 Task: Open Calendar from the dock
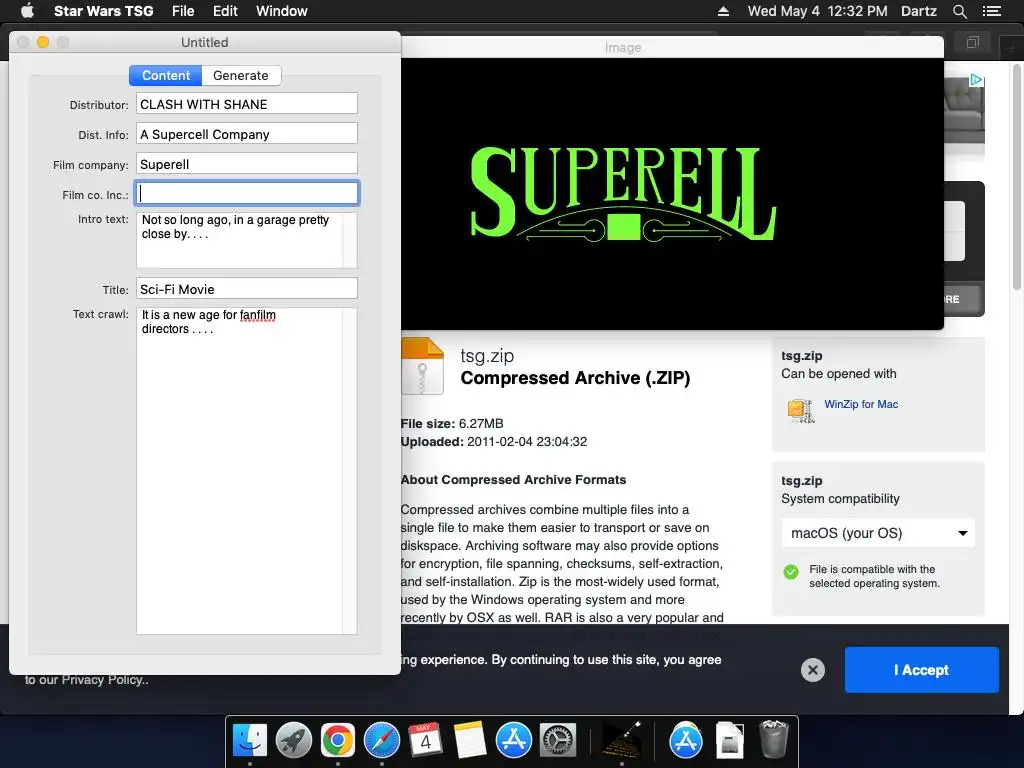(x=426, y=740)
